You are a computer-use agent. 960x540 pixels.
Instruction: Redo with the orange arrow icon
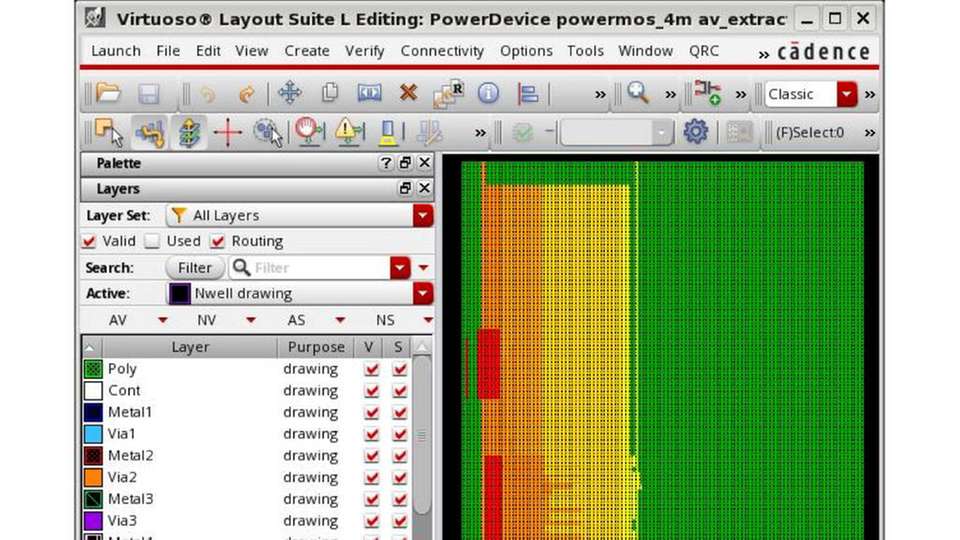point(247,94)
